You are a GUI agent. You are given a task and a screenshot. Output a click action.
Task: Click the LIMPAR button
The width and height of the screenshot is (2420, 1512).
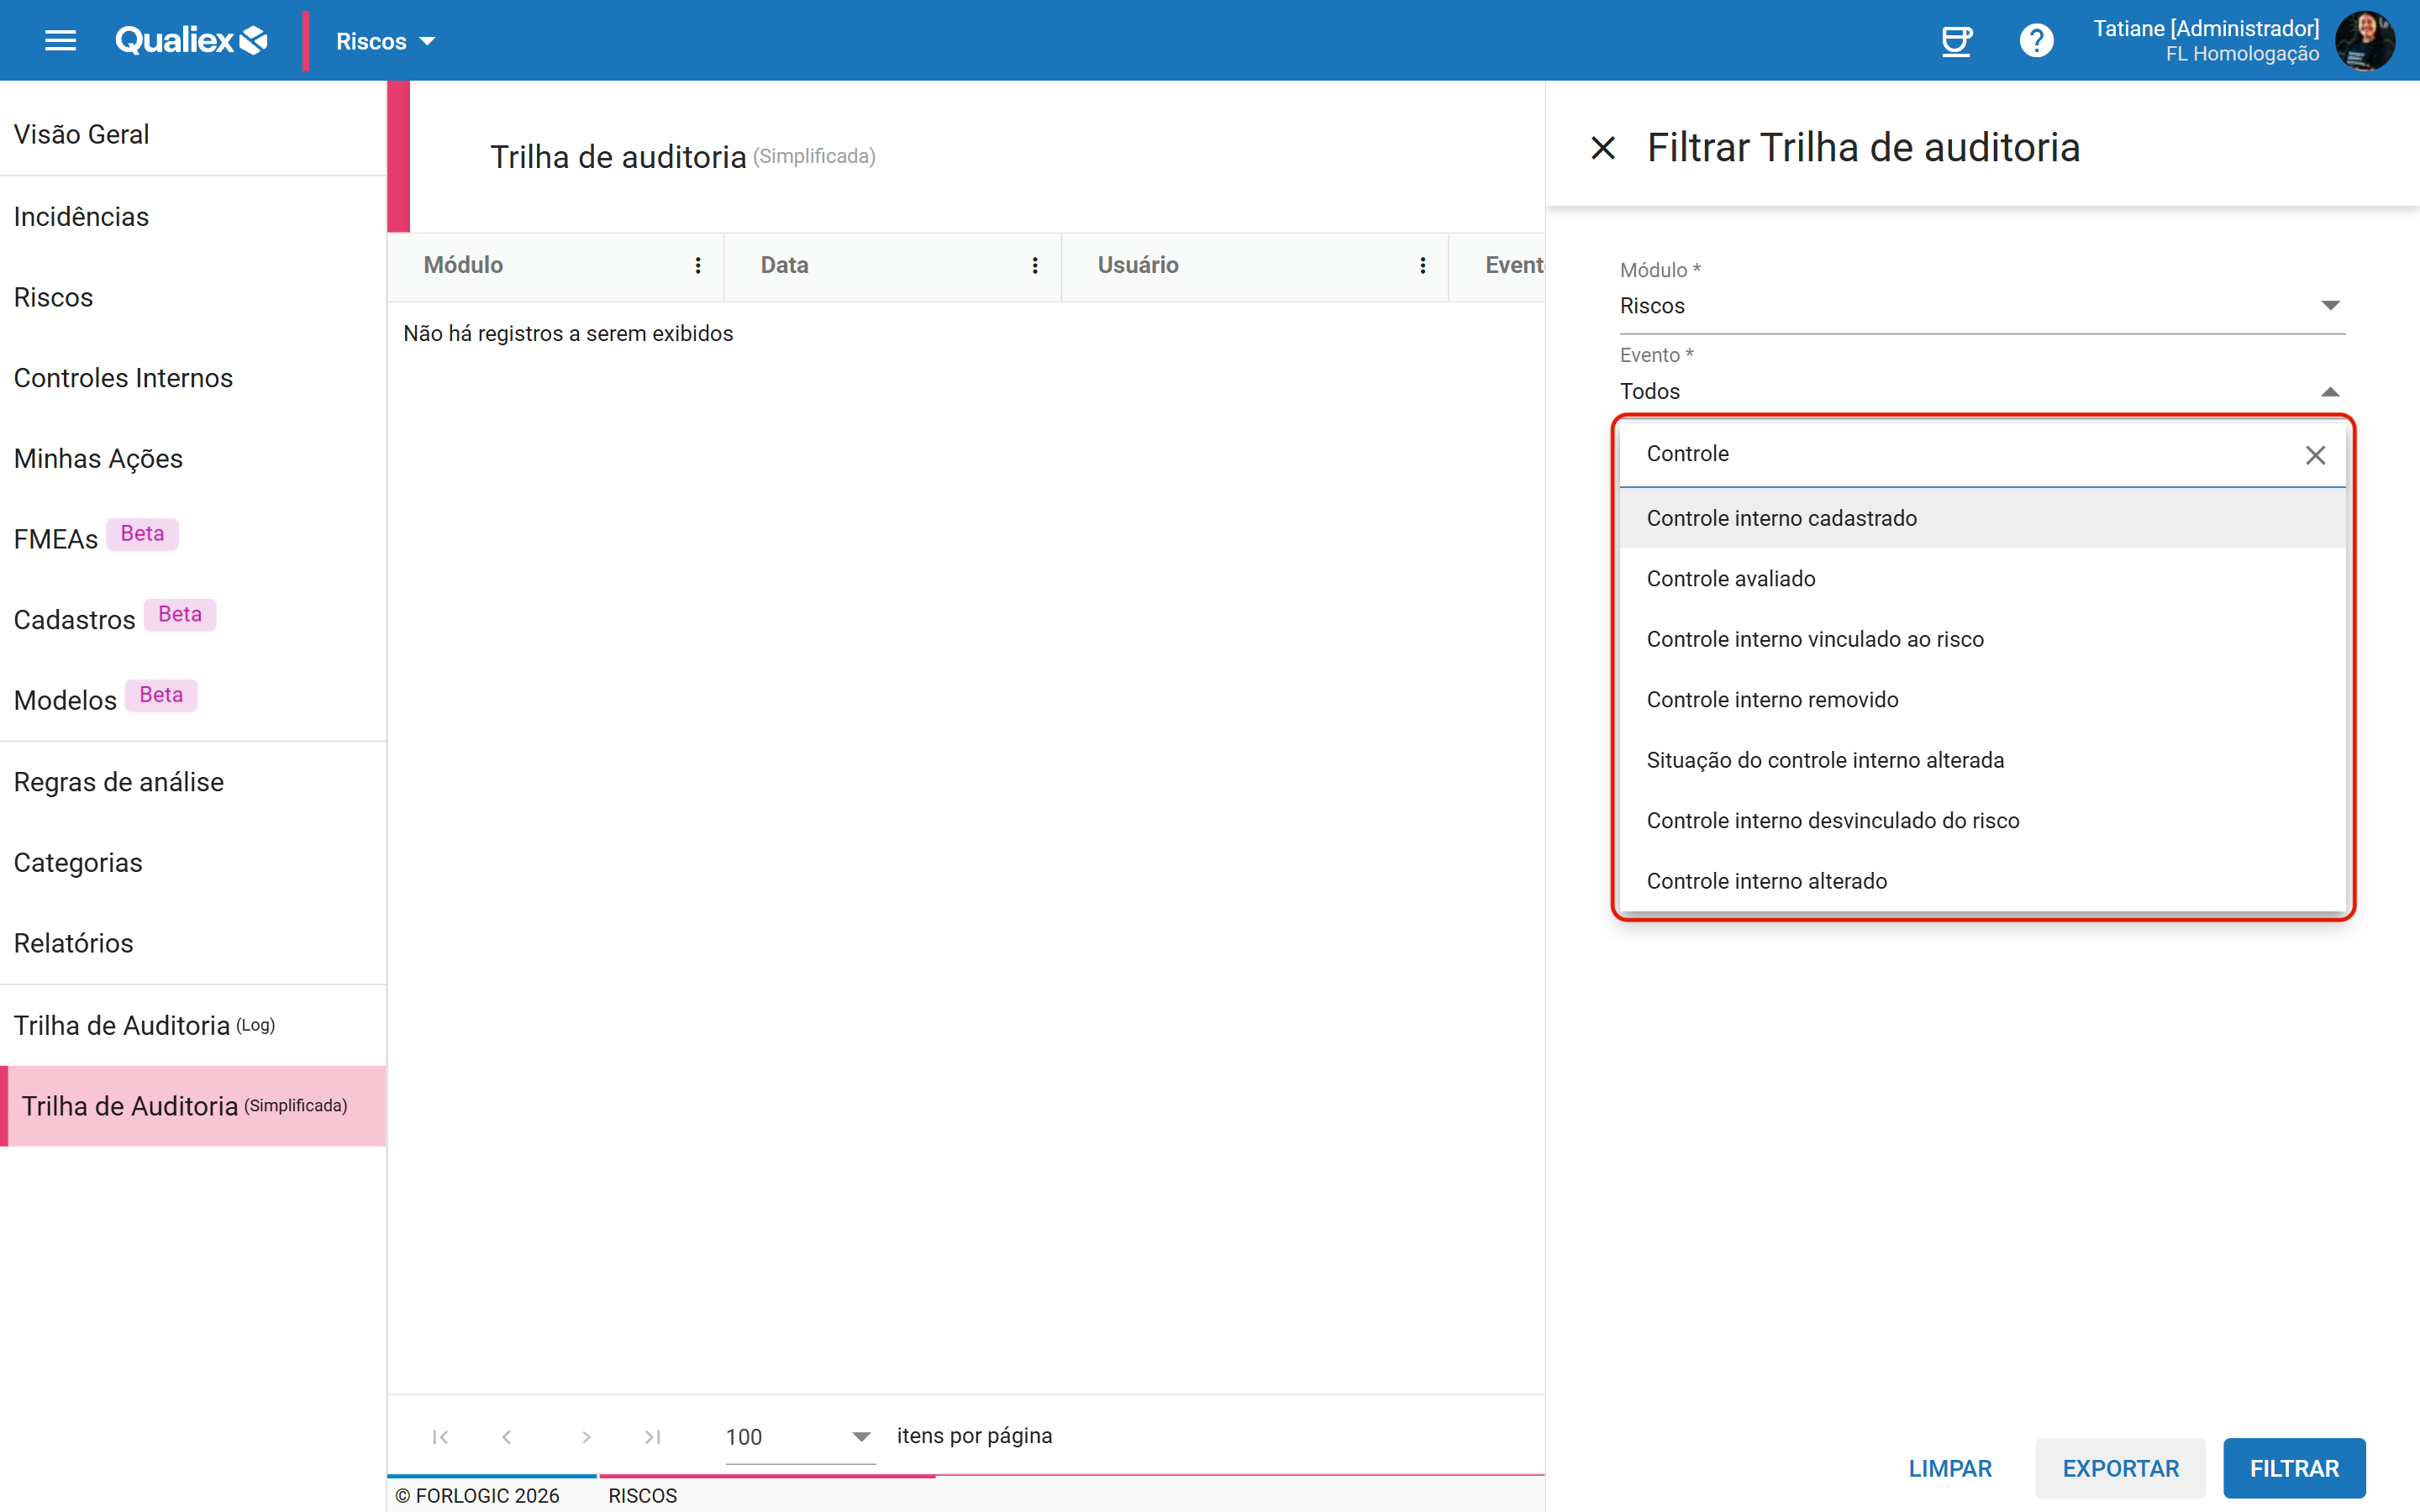[x=1949, y=1468]
